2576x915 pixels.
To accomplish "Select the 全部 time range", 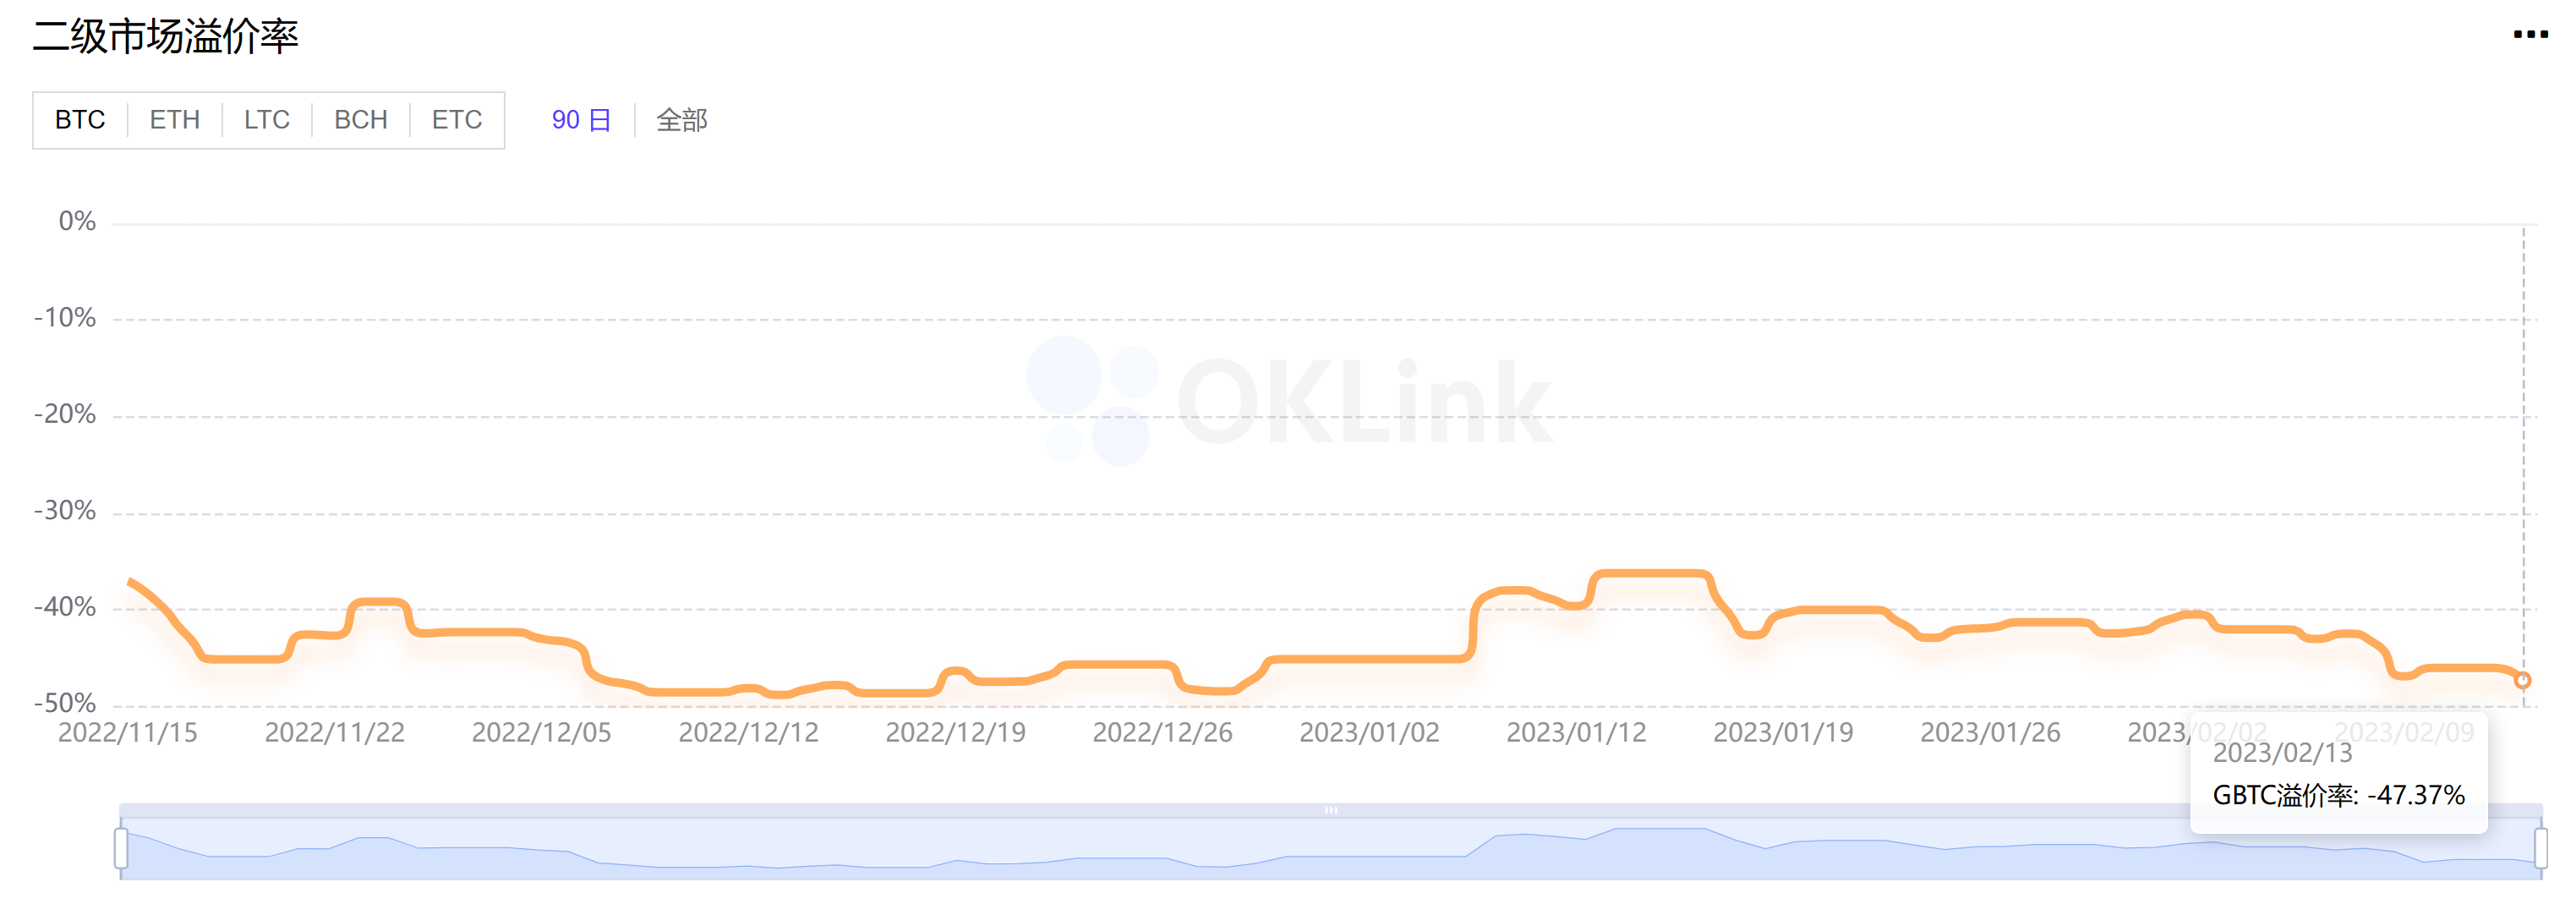I will [681, 120].
